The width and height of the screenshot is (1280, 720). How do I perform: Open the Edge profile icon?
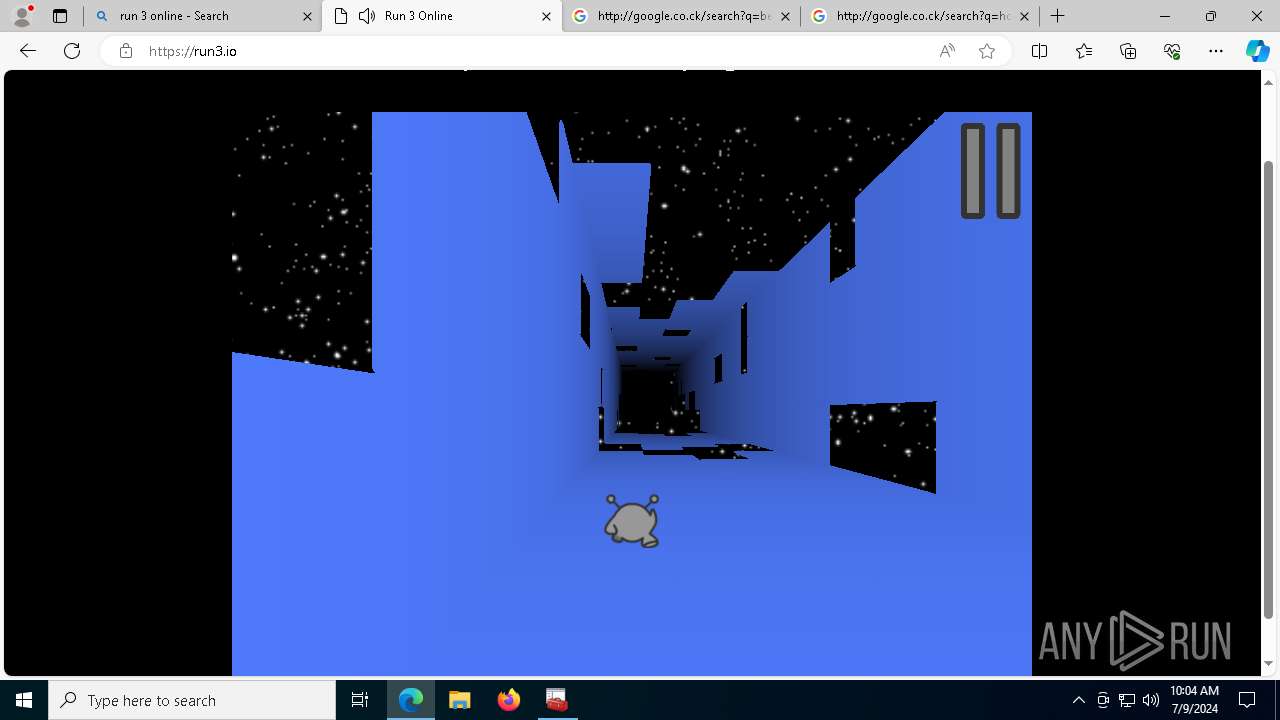pos(22,16)
